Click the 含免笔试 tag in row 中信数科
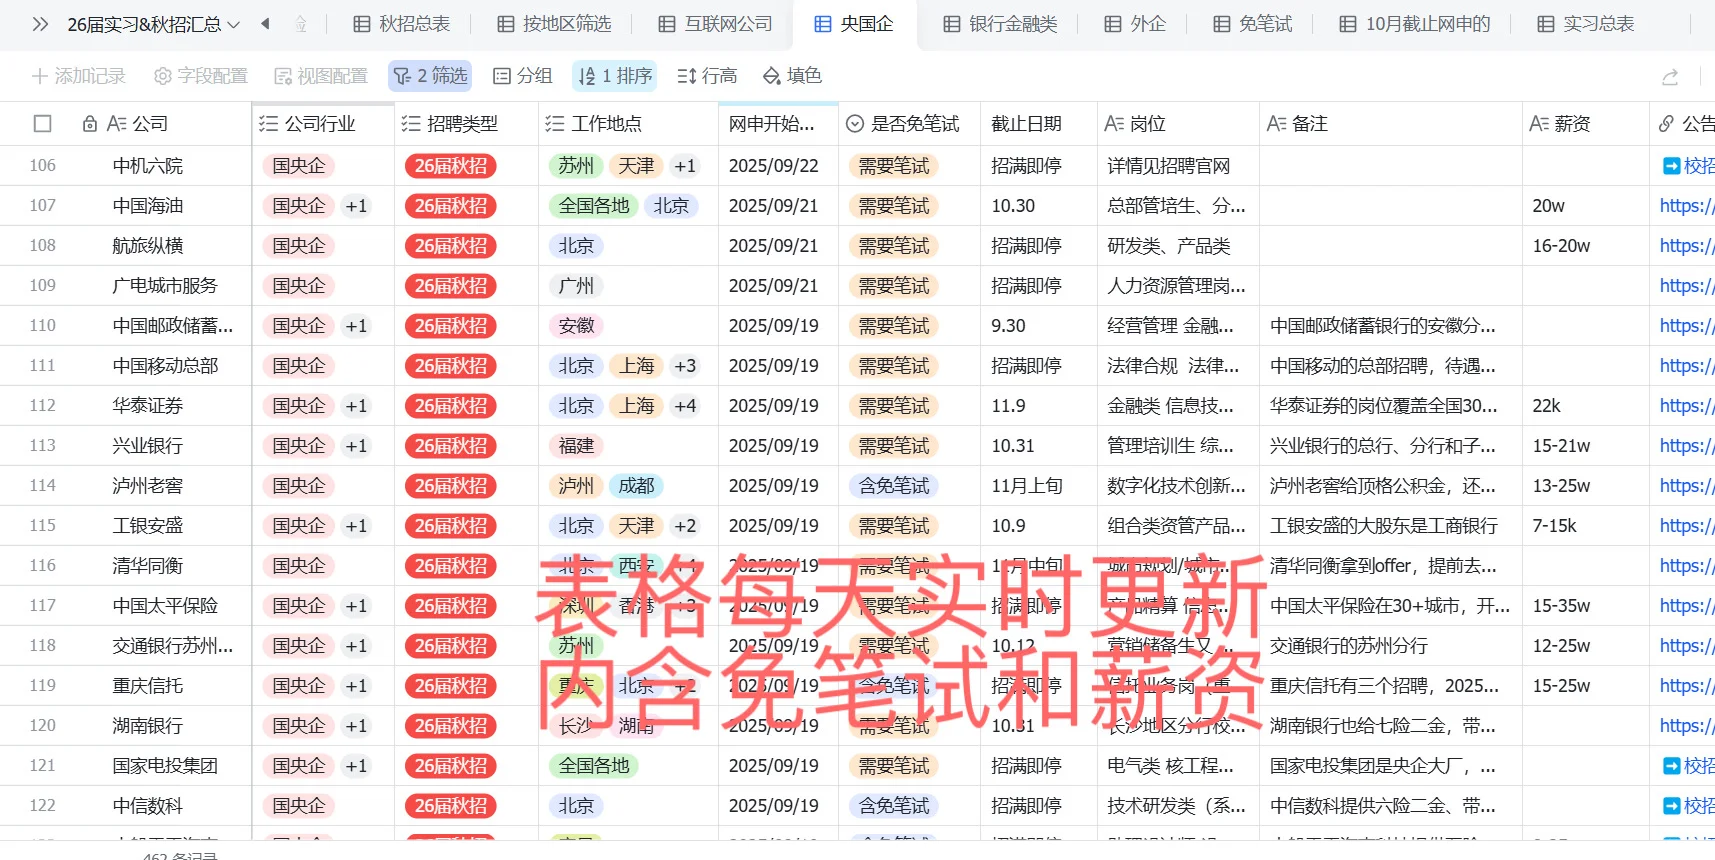1715x860 pixels. click(x=894, y=806)
